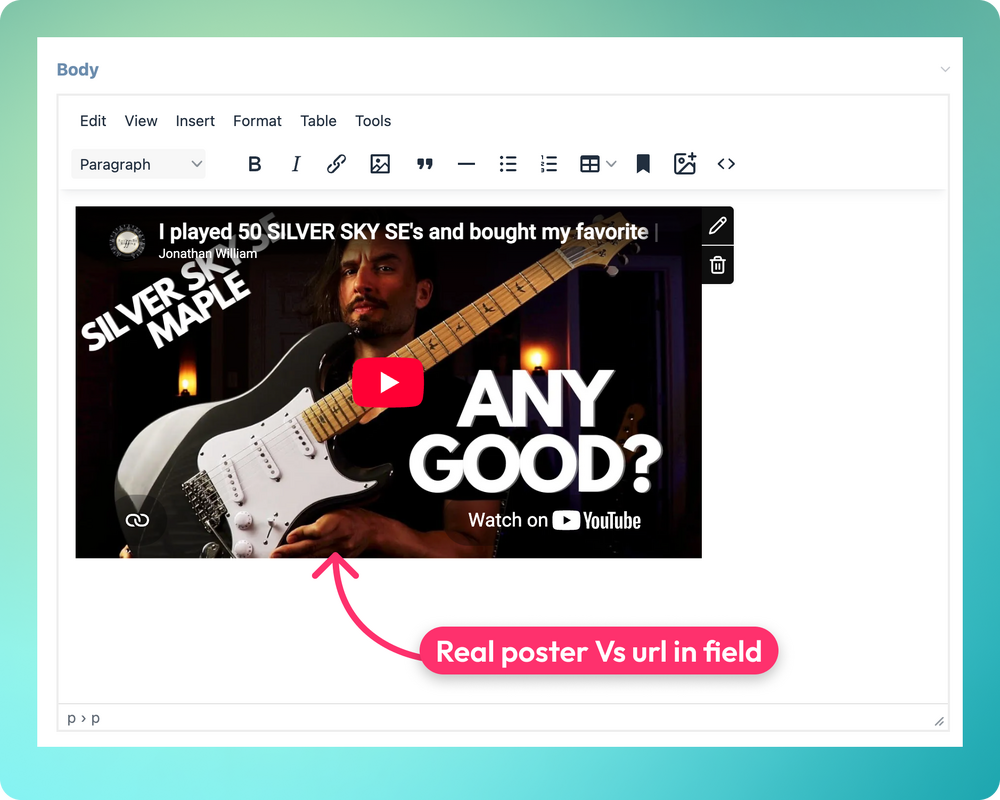Viewport: 1000px width, 800px height.
Task: Click the Body field label
Action: click(78, 70)
